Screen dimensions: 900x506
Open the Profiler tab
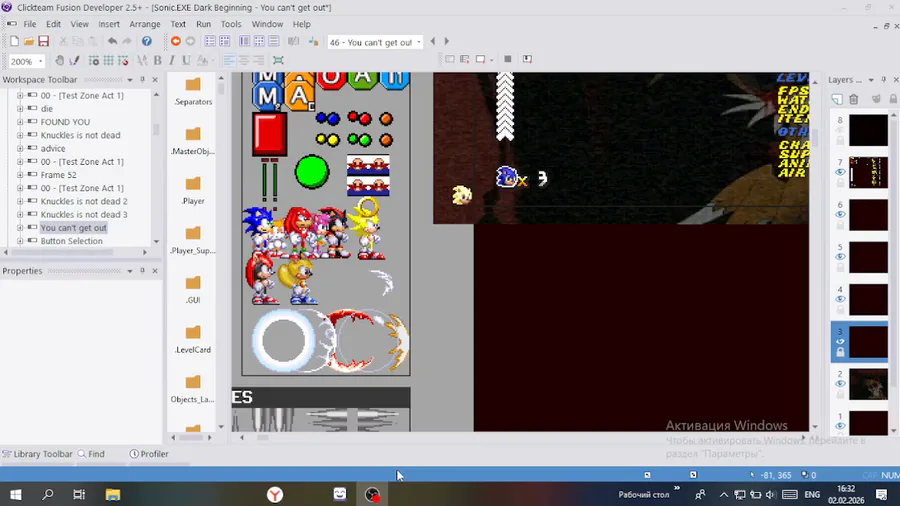[x=149, y=454]
